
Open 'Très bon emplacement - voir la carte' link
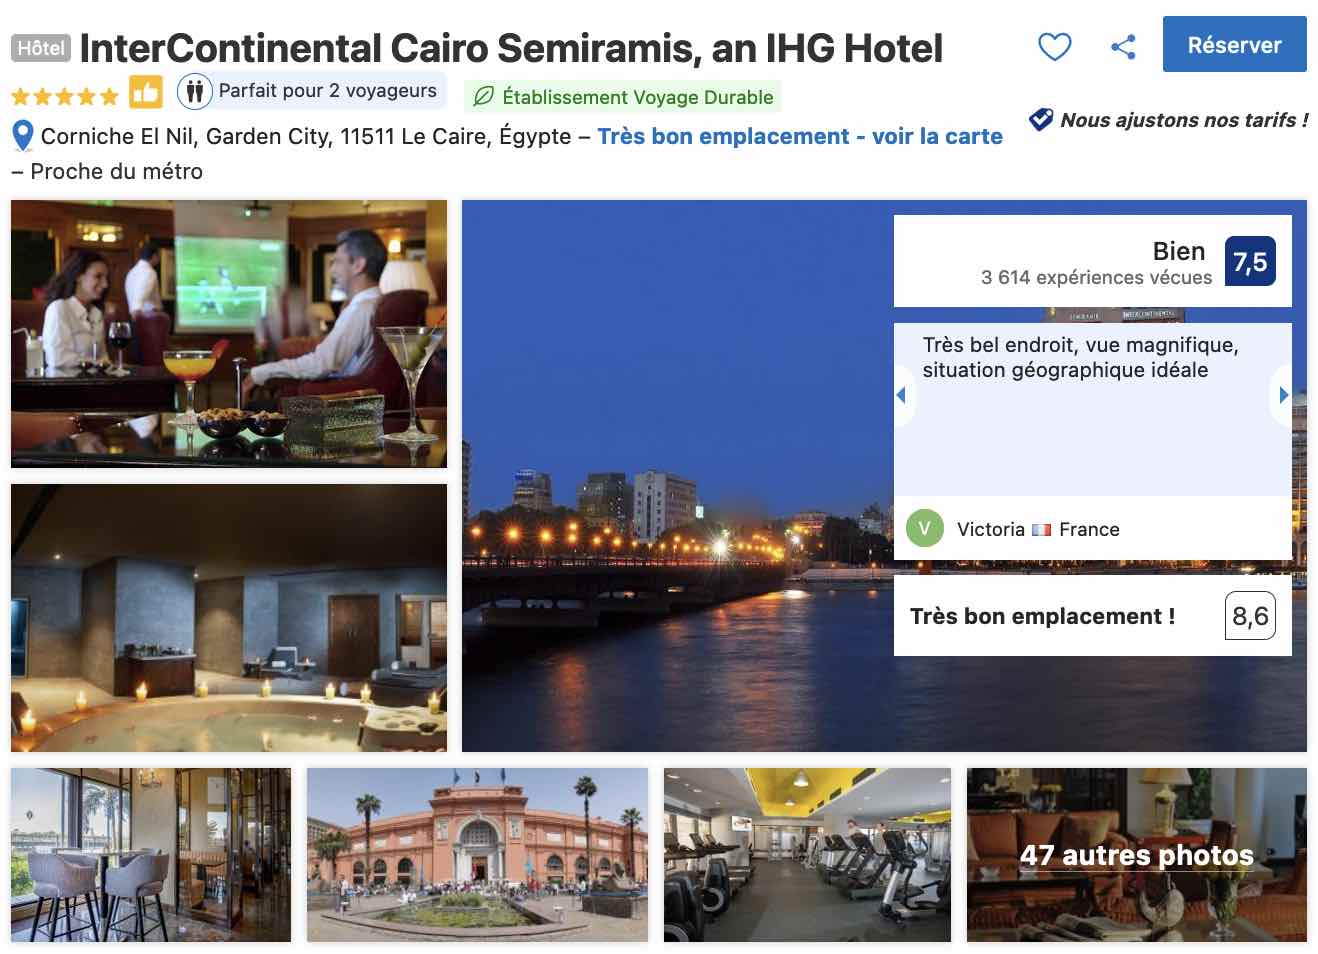click(x=800, y=136)
